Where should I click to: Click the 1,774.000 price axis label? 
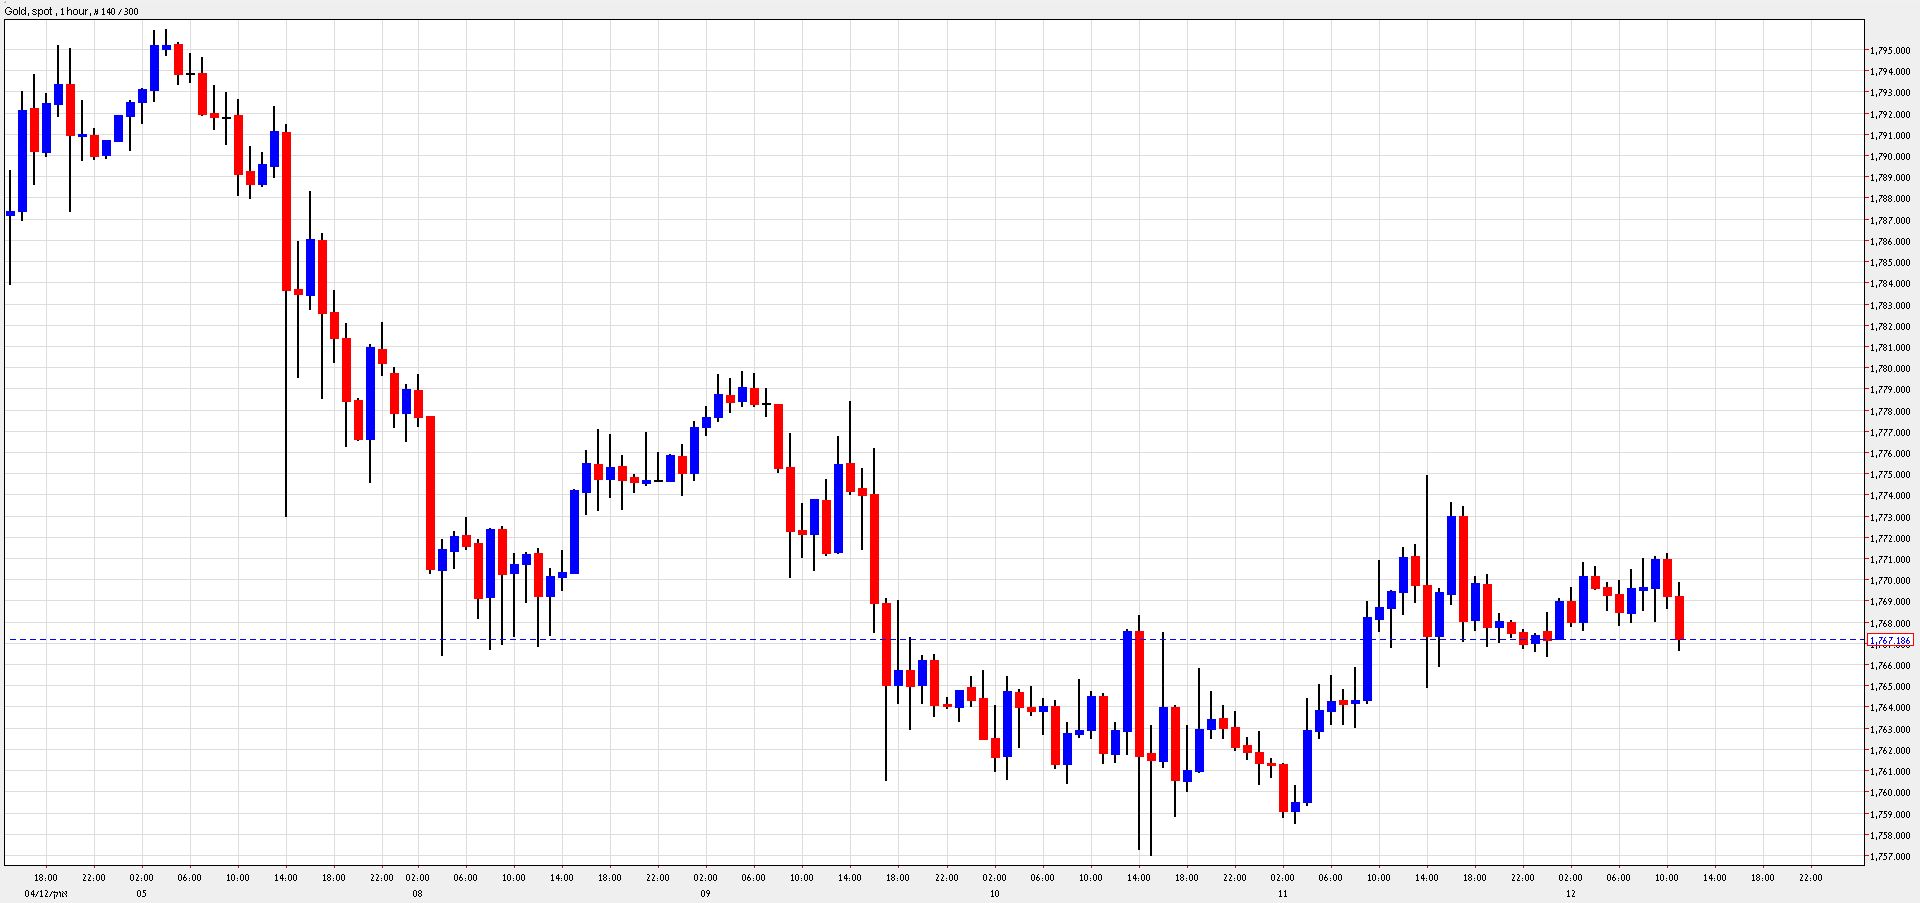tap(1890, 496)
